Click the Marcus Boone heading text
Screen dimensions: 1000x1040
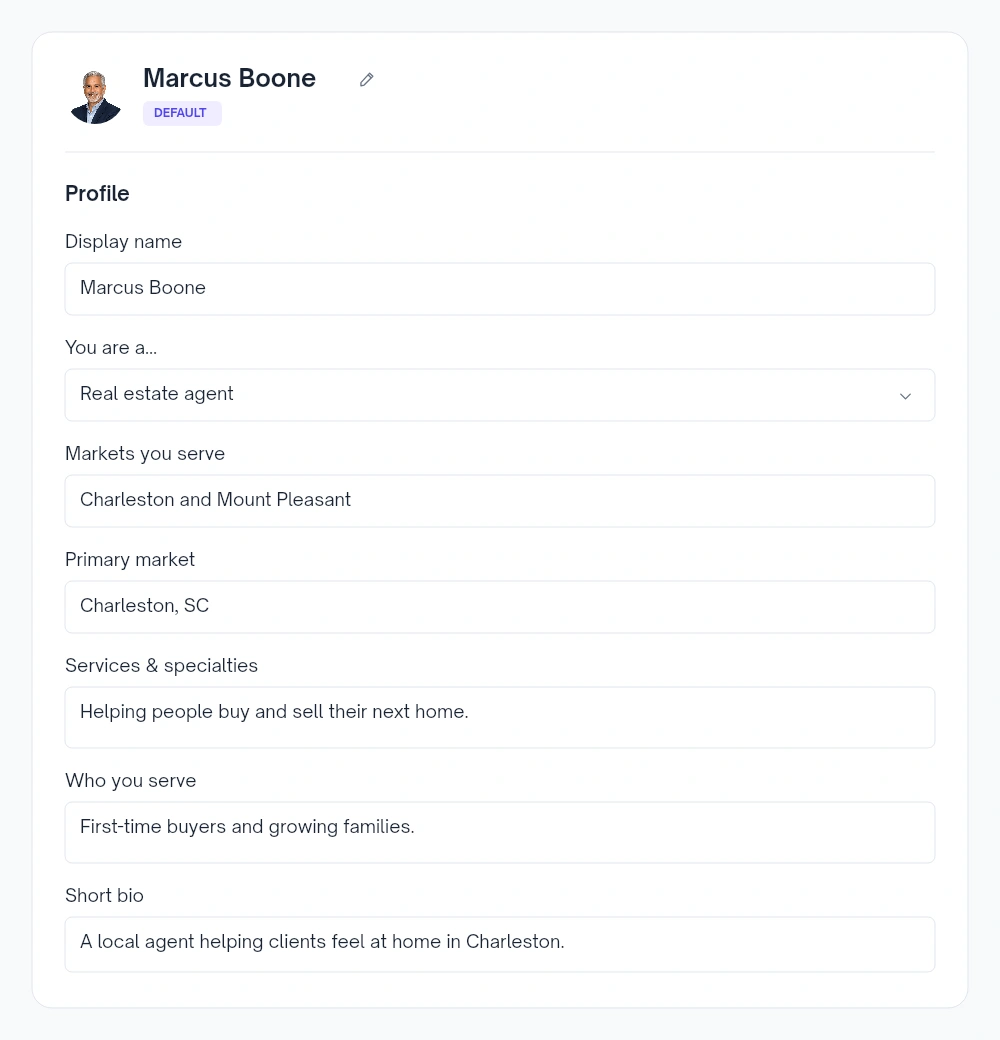229,78
